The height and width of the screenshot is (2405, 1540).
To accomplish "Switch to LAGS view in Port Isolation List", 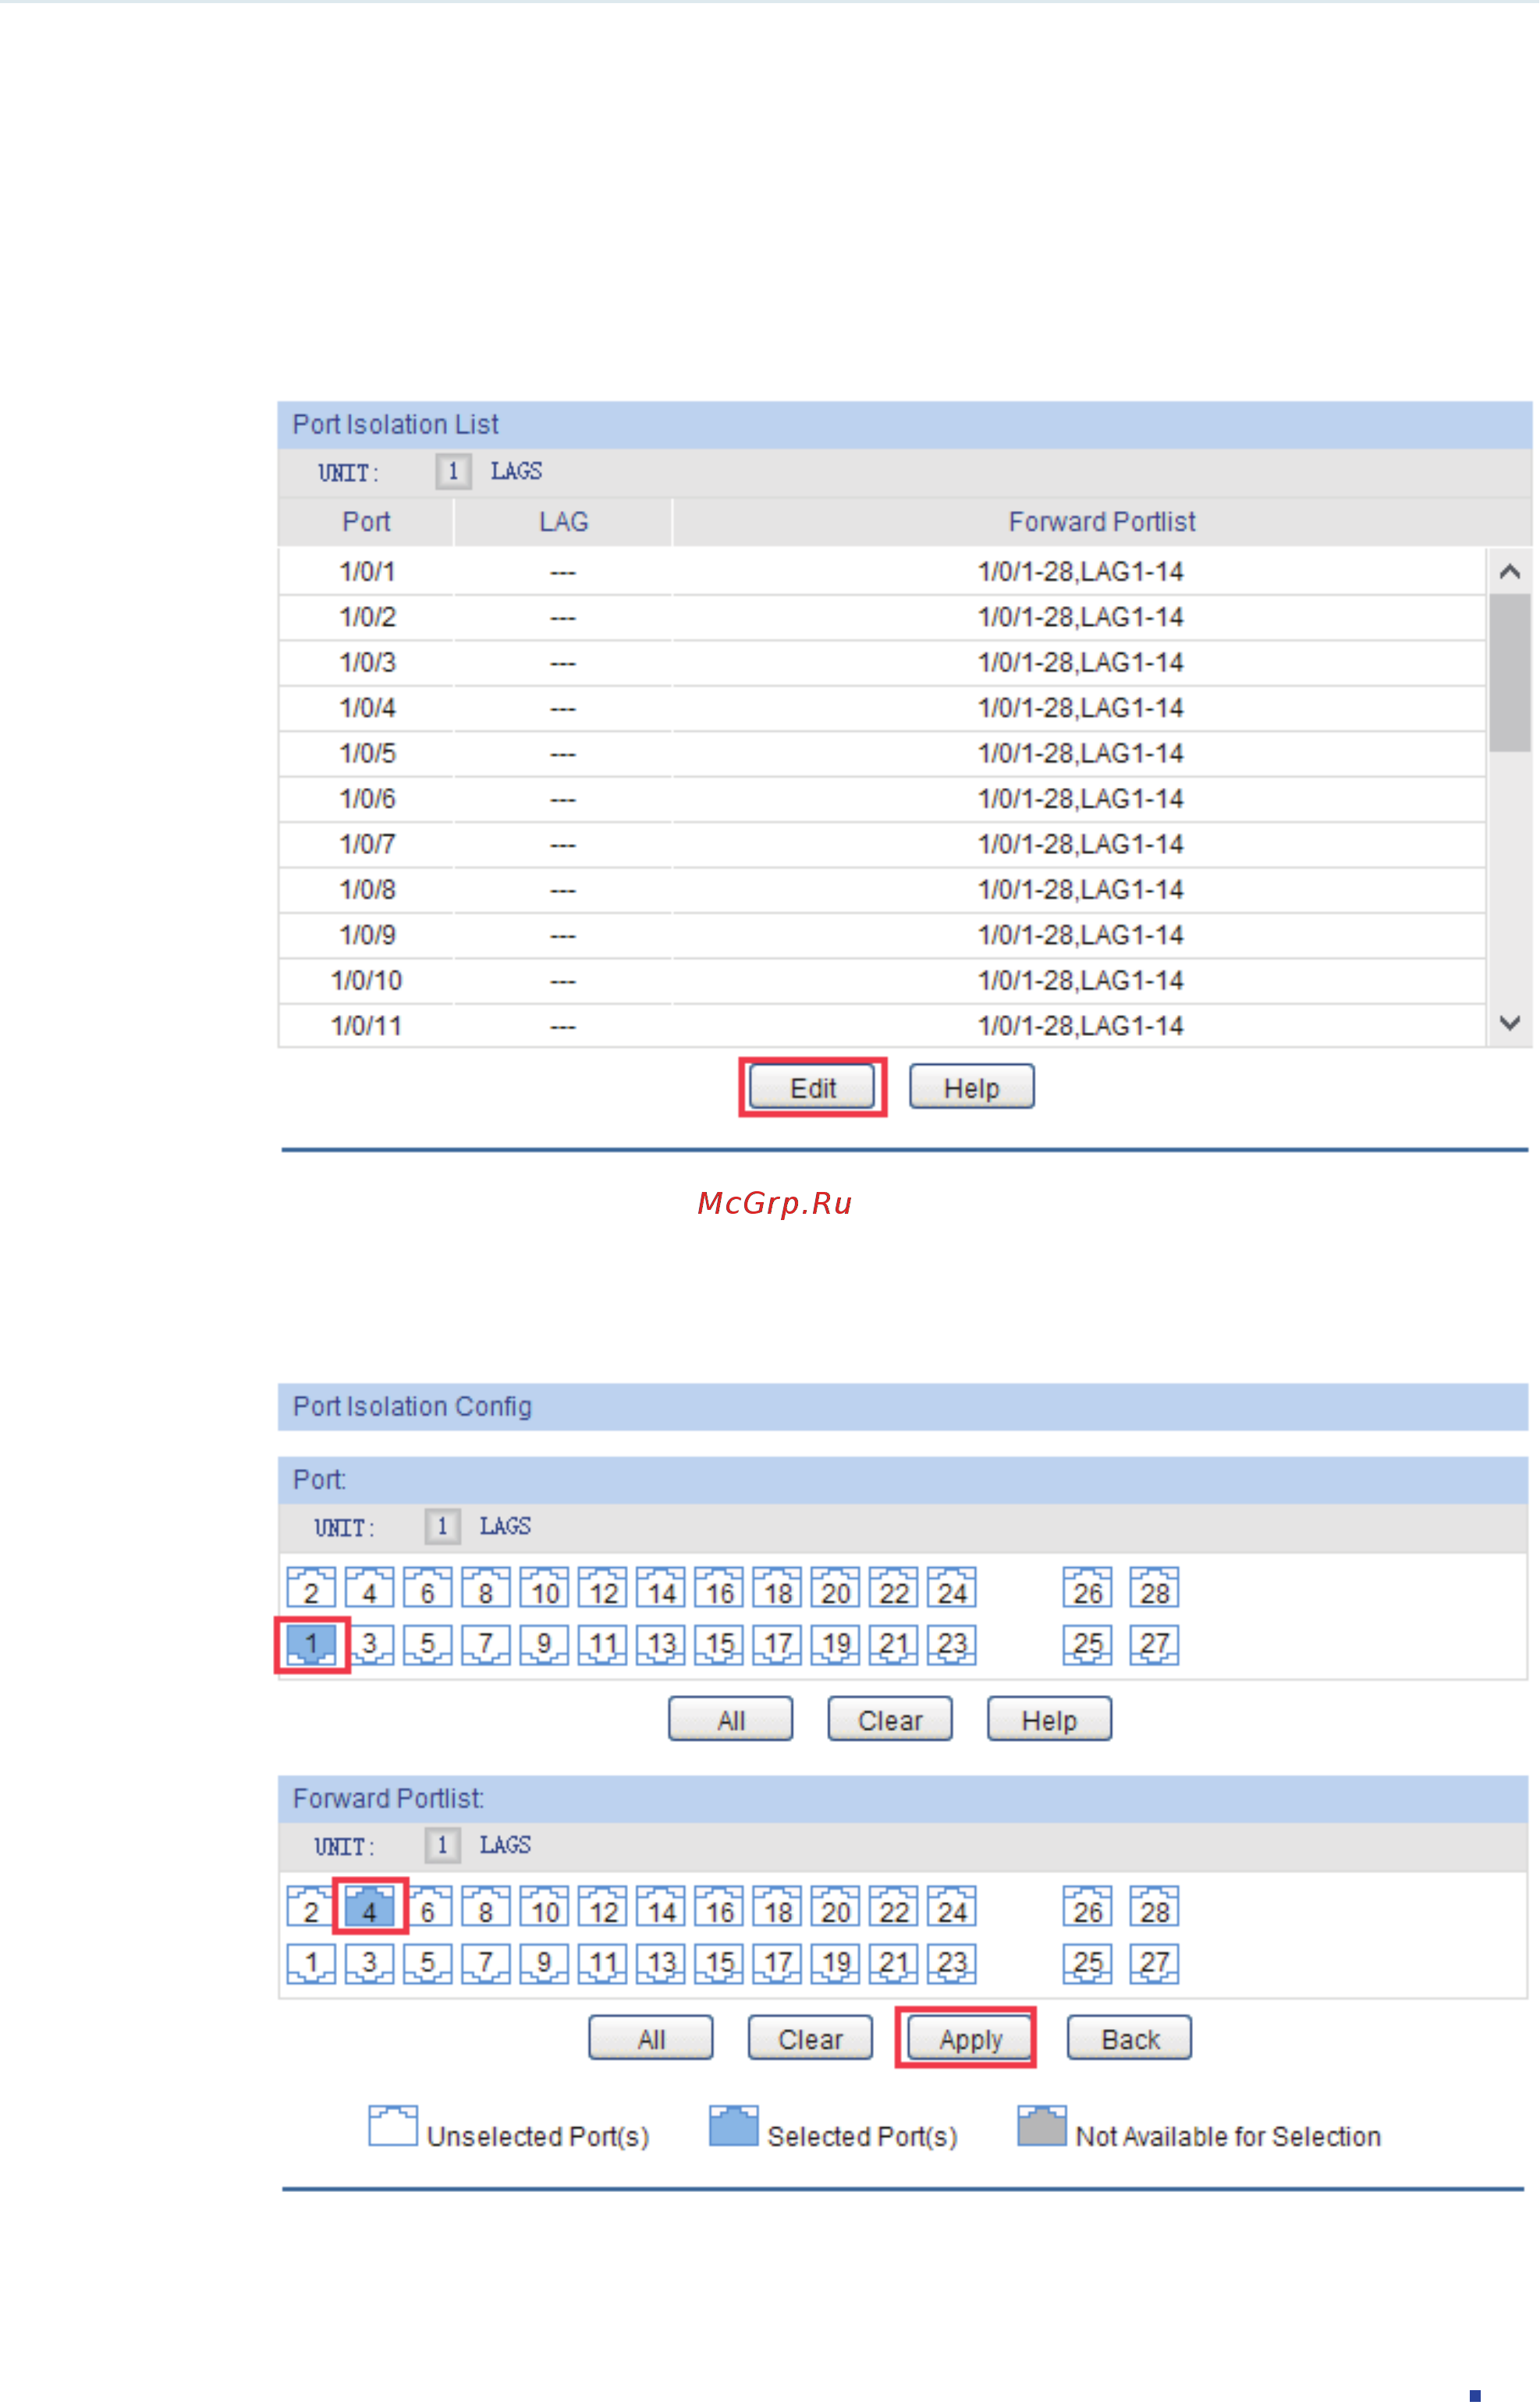I will pyautogui.click(x=517, y=471).
